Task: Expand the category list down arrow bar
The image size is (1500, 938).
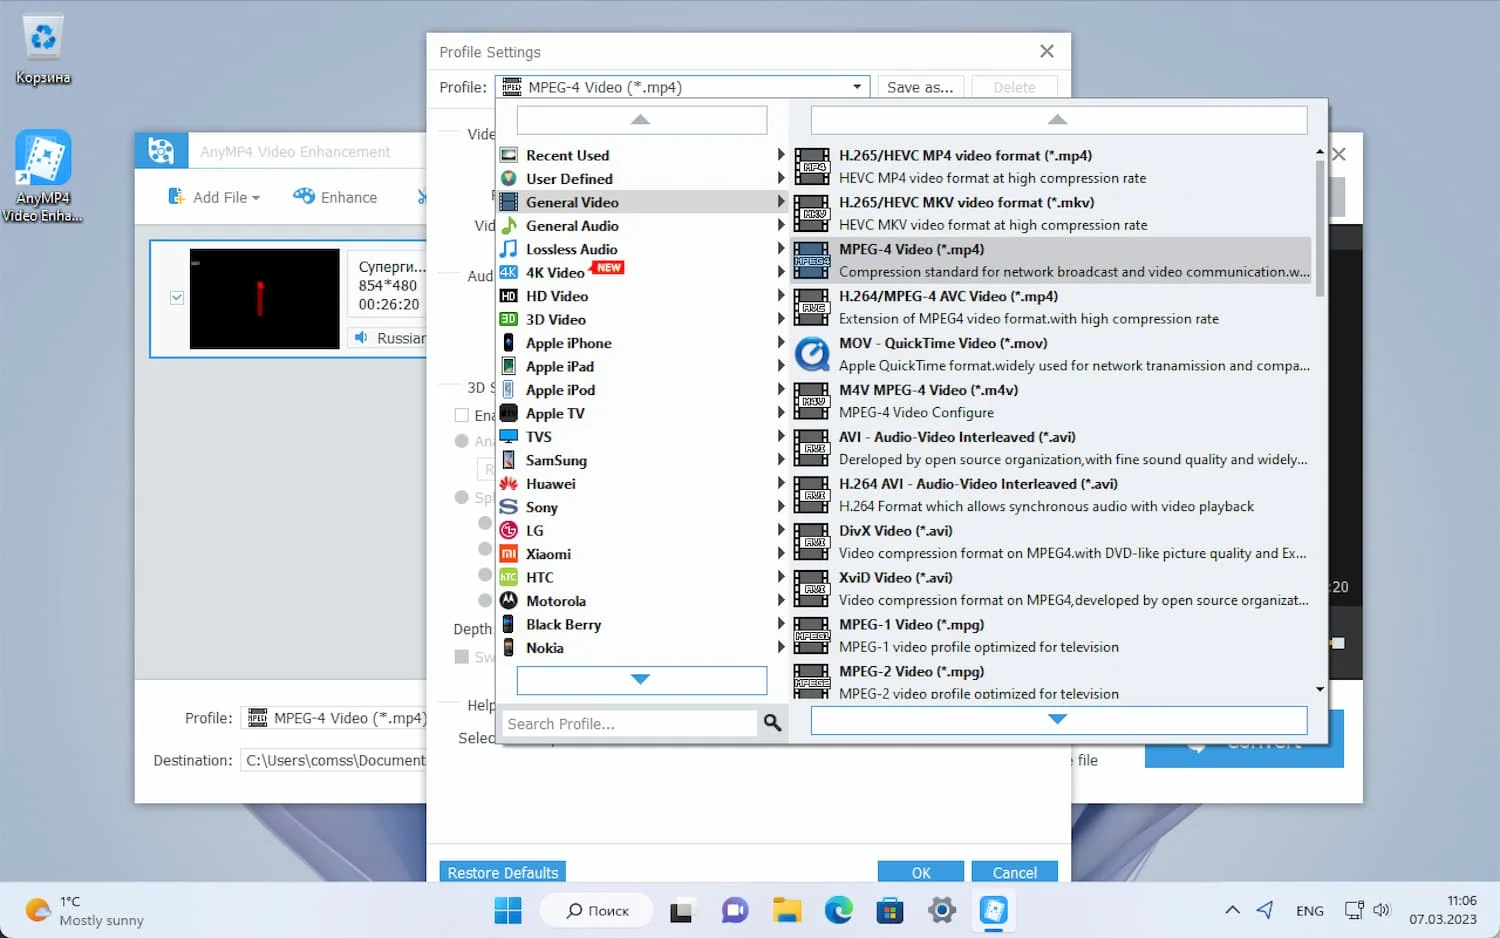Action: click(x=641, y=680)
